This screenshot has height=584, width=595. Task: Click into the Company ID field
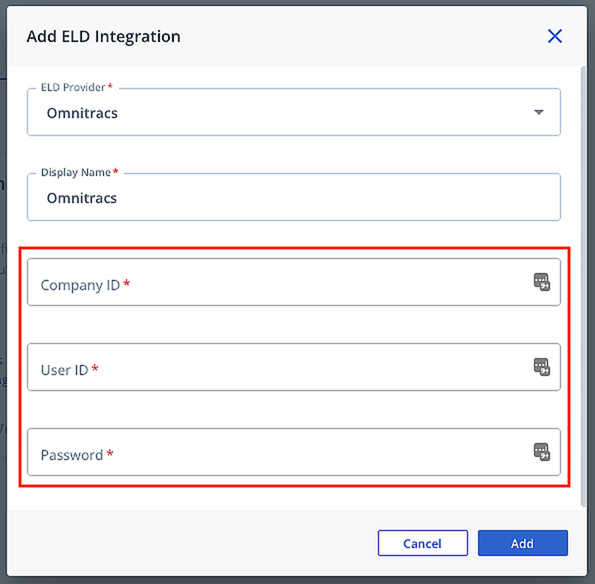[294, 282]
